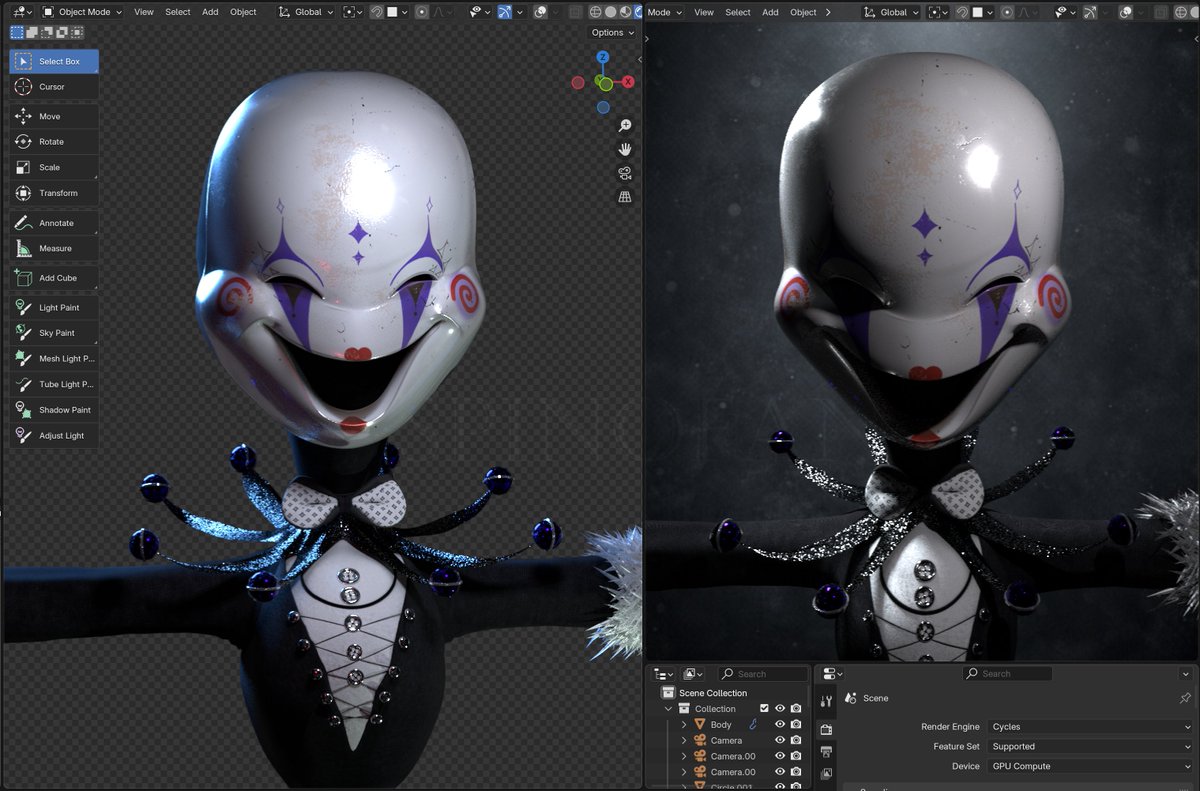
Task: Toggle camera view in left viewport
Action: click(x=625, y=173)
